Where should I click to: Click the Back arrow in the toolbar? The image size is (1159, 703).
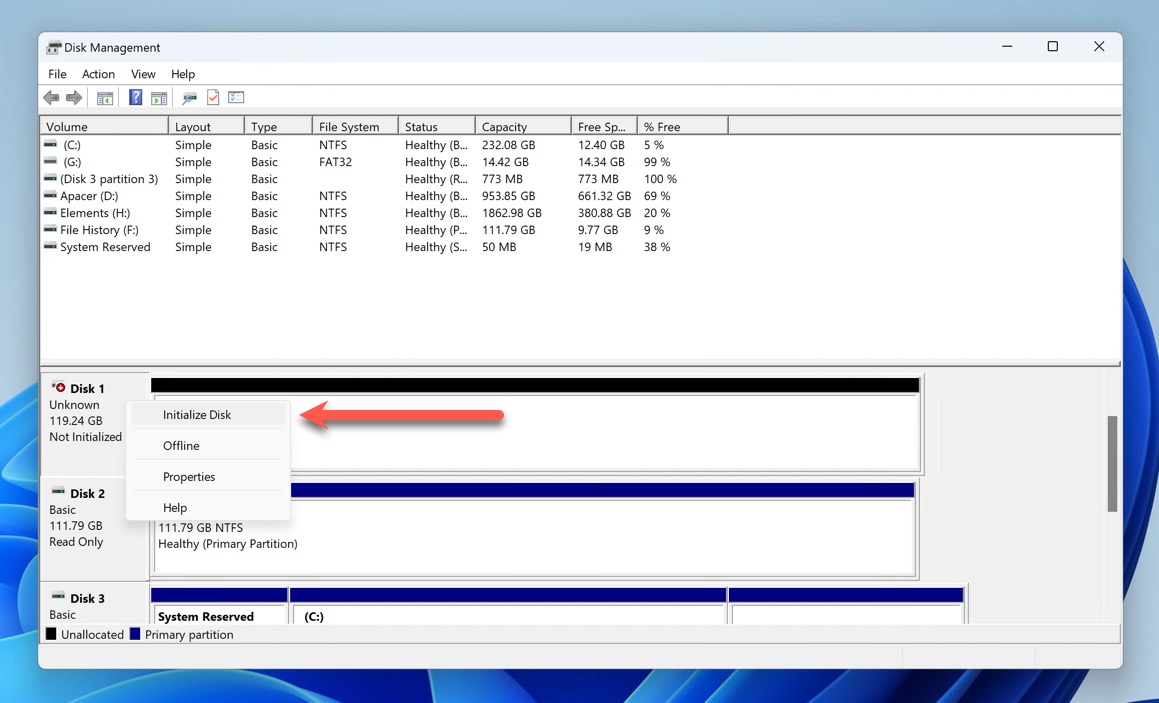pos(51,98)
